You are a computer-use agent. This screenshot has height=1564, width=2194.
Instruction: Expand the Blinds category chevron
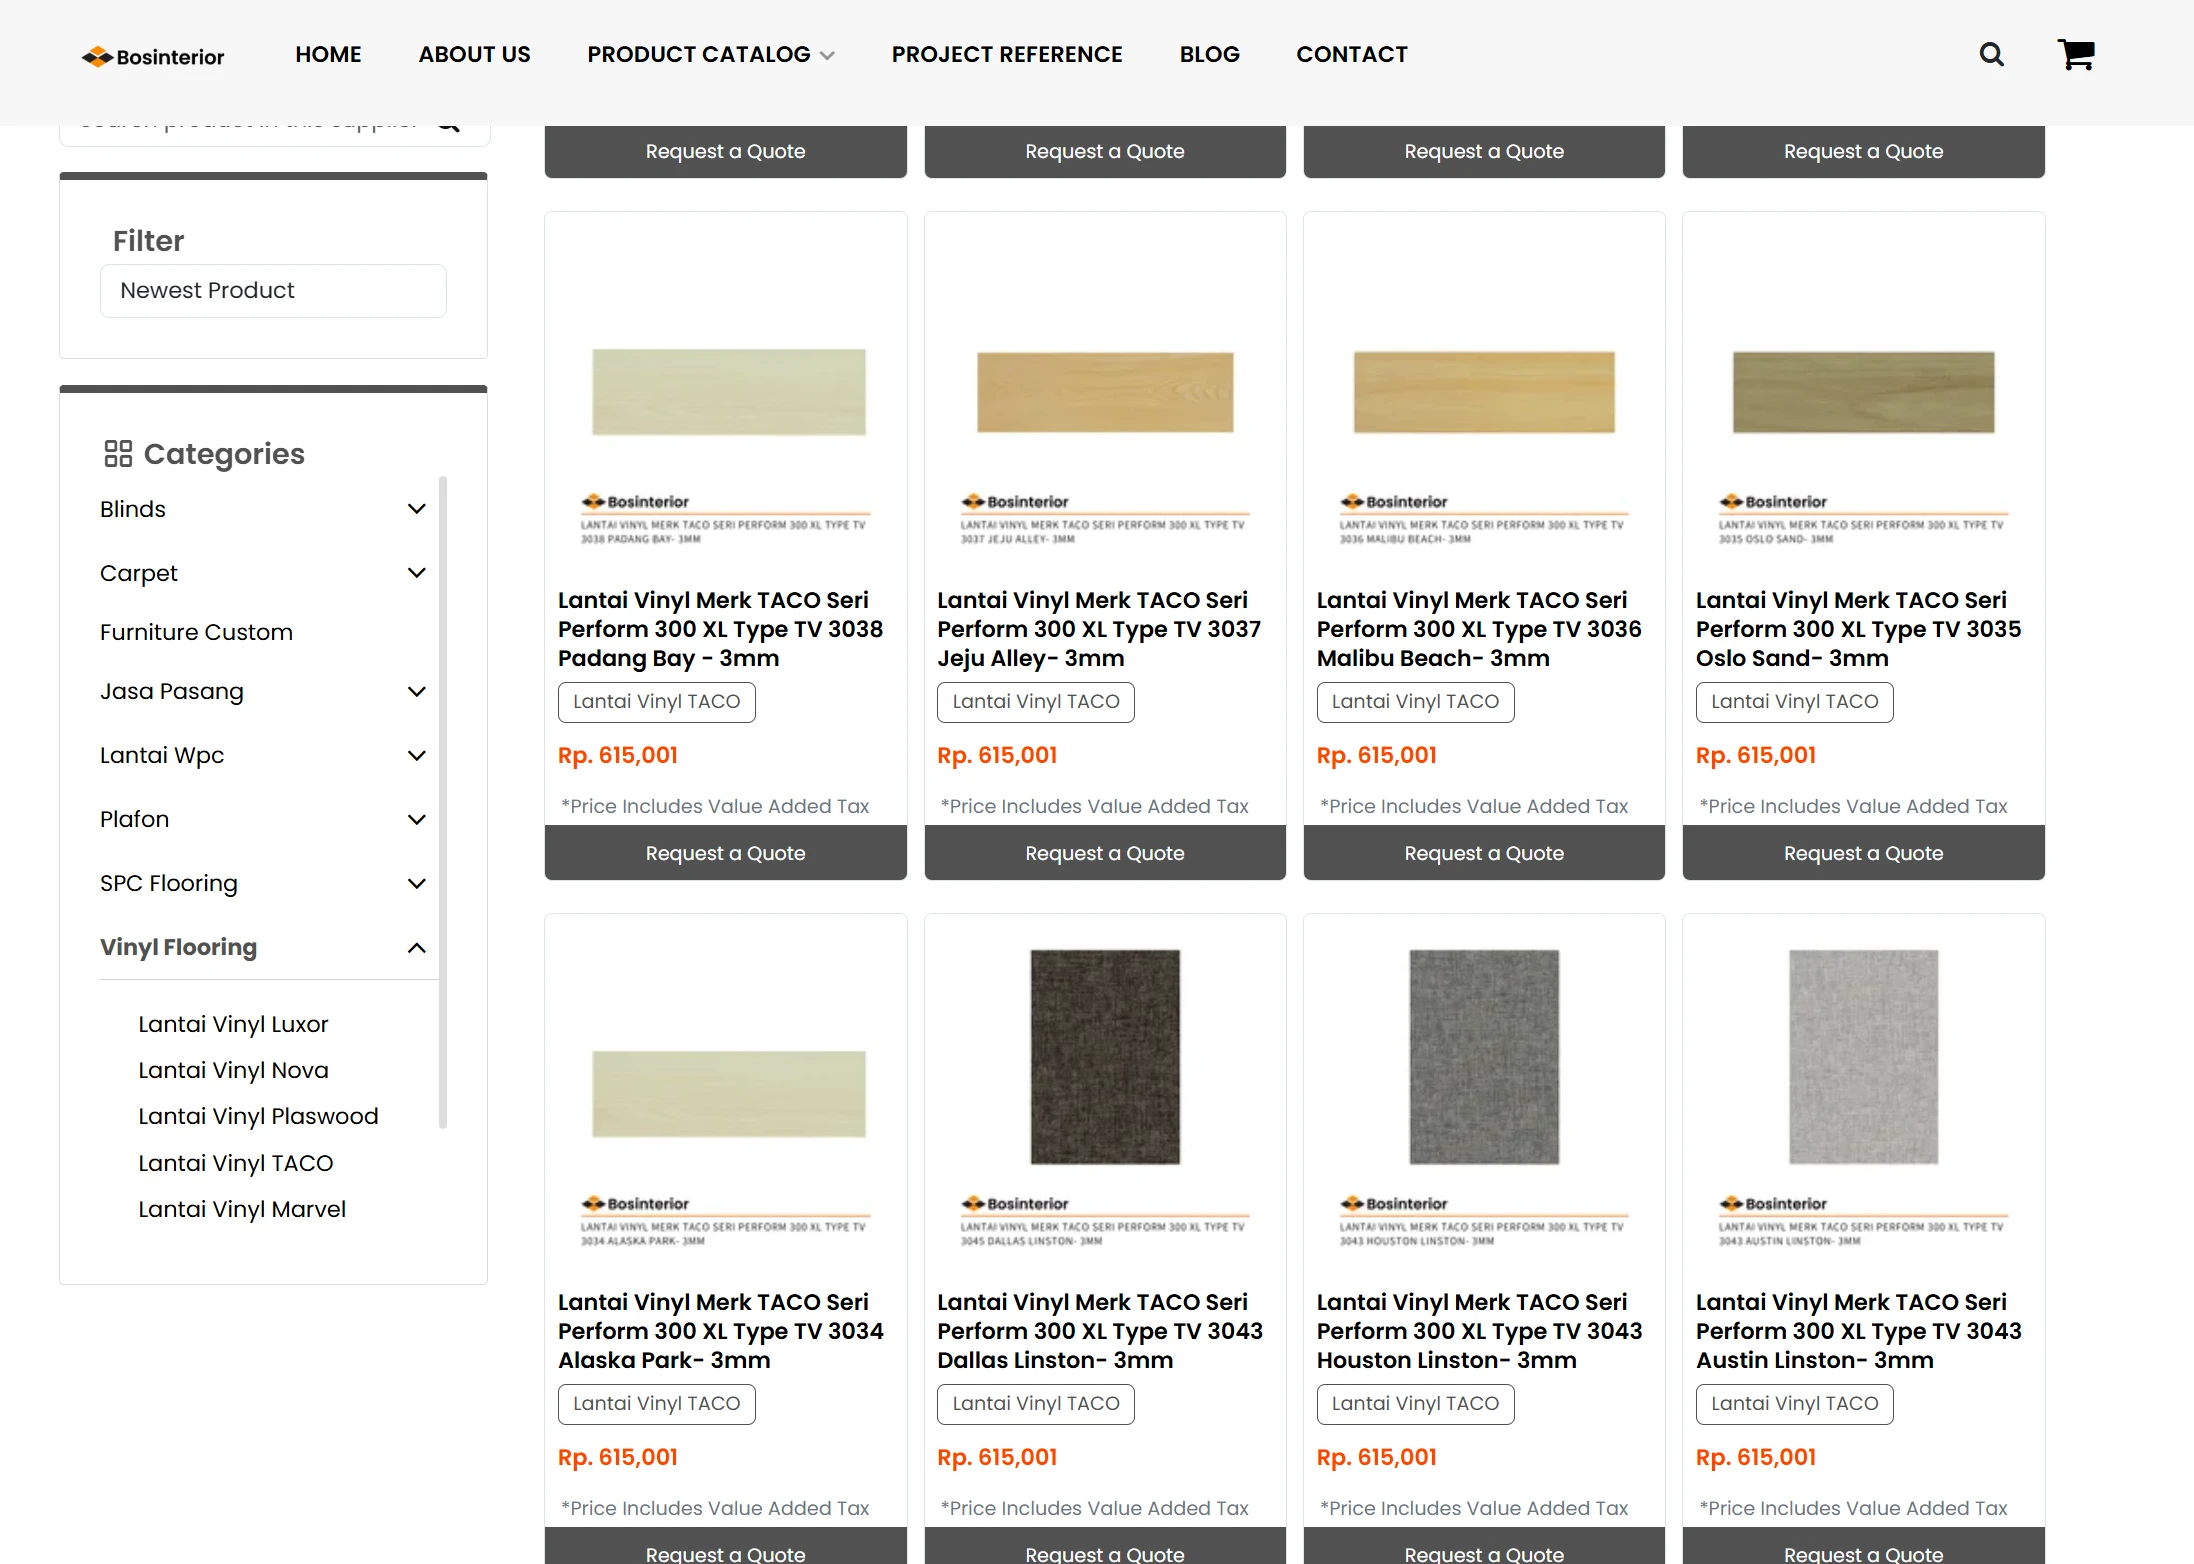pos(417,509)
